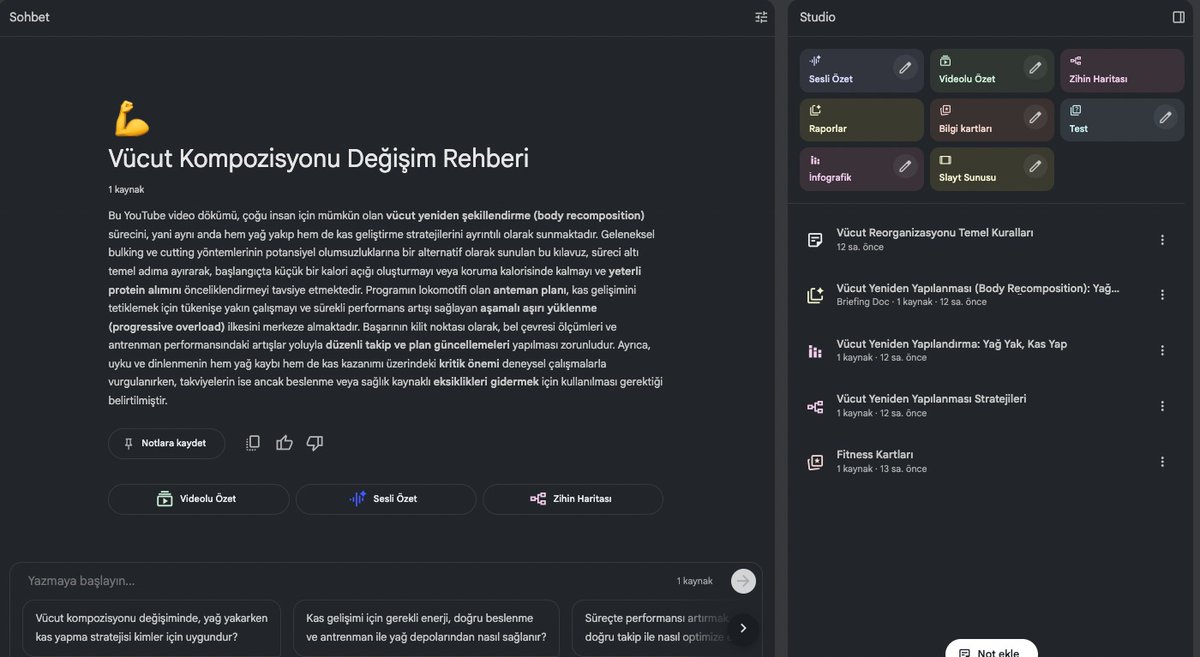Open options for Yağ Yak, Kas Yap
Viewport: 1200px width, 657px height.
tap(1162, 351)
